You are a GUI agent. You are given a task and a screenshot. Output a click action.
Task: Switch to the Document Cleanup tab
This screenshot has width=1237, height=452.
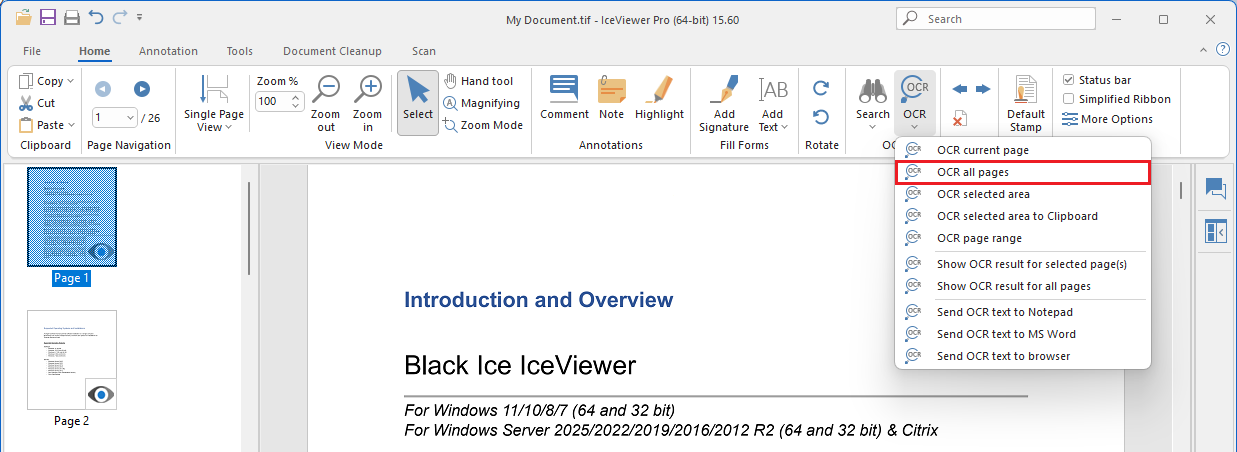(x=332, y=51)
